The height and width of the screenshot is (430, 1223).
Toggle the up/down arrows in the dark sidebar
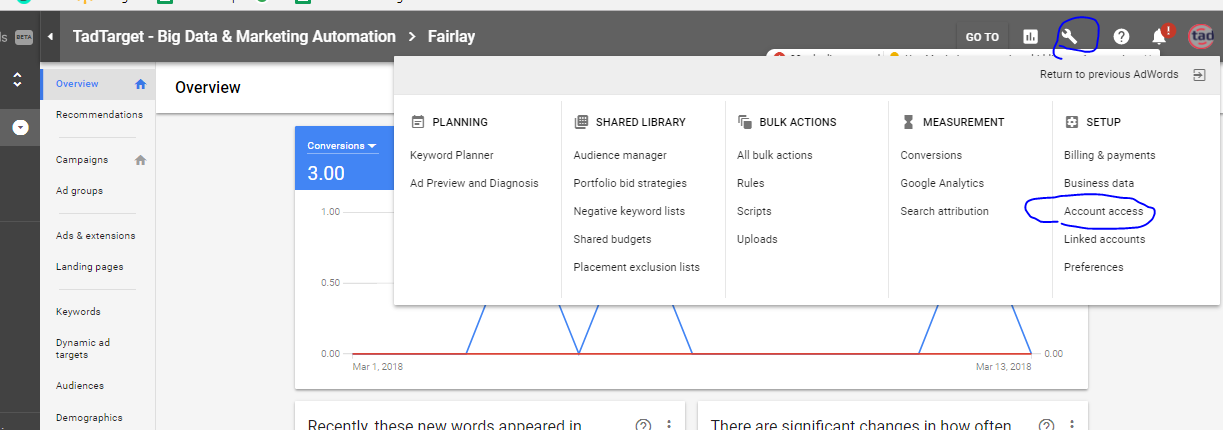[17, 80]
